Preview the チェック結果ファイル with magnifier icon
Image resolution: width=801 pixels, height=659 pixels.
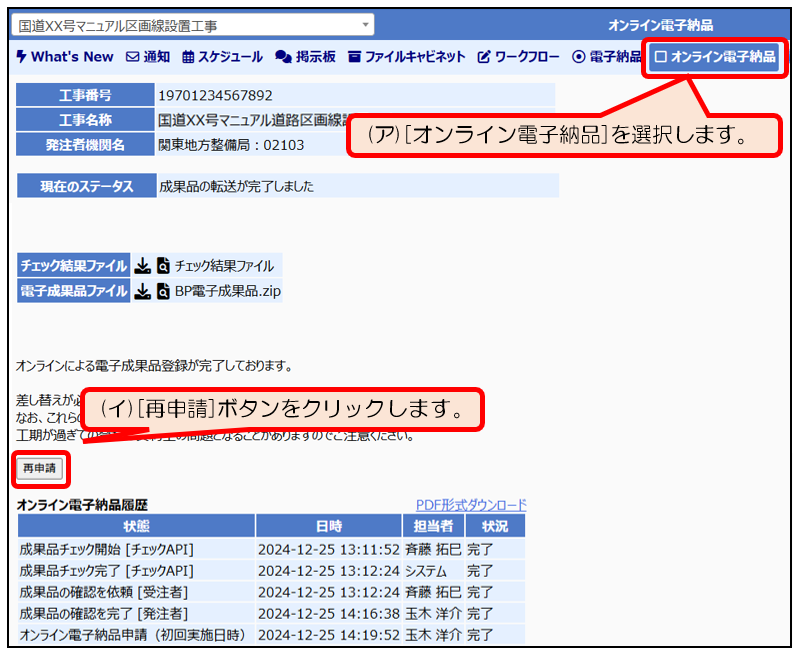[163, 266]
